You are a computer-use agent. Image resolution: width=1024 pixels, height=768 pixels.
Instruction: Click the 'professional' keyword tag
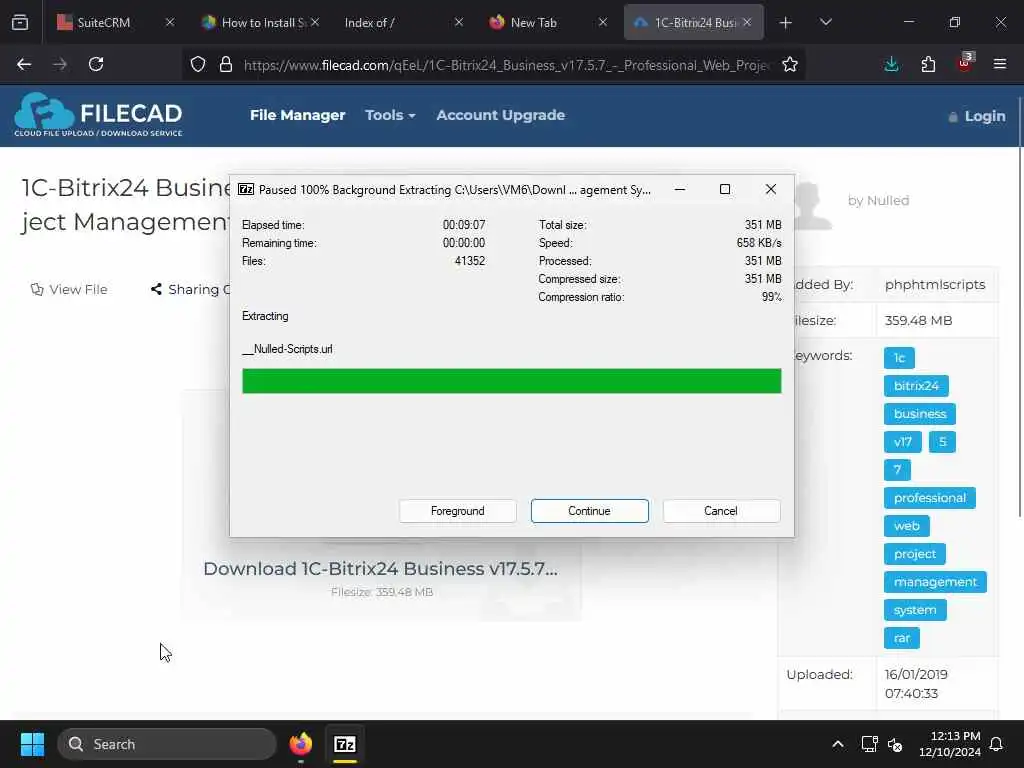click(x=929, y=498)
